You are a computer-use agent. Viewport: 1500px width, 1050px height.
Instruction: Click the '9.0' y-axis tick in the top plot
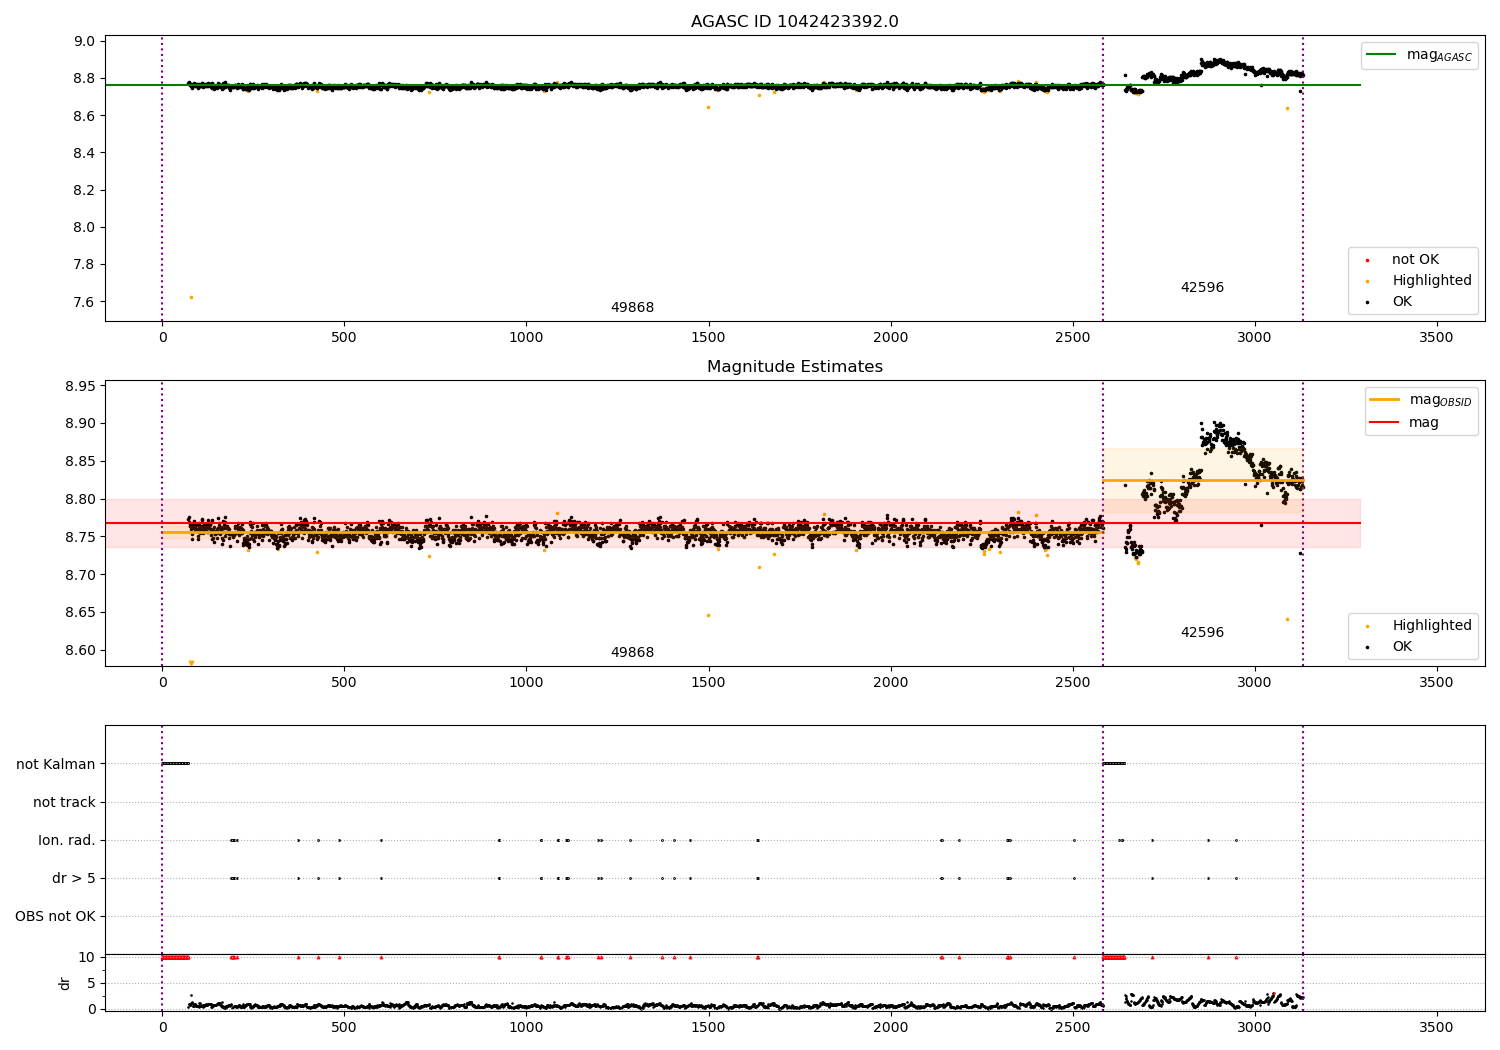[x=84, y=42]
